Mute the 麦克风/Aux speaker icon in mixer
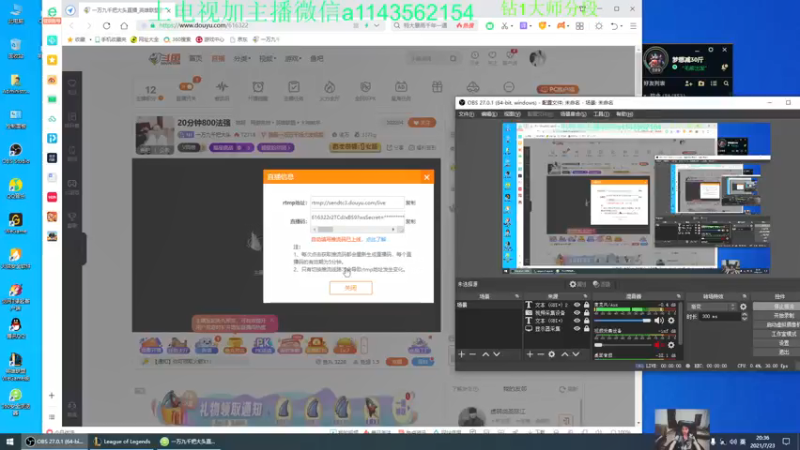This screenshot has height=450, width=800. pos(659,320)
